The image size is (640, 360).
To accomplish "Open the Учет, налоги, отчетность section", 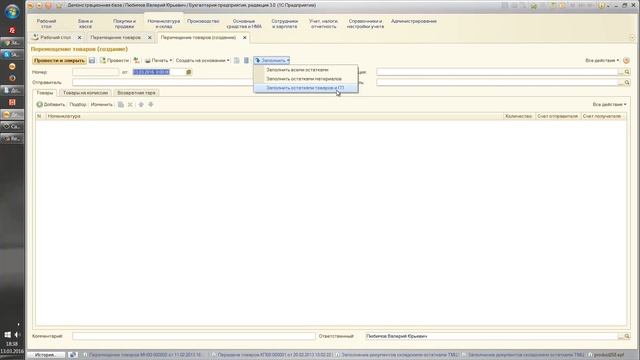I will point(323,24).
